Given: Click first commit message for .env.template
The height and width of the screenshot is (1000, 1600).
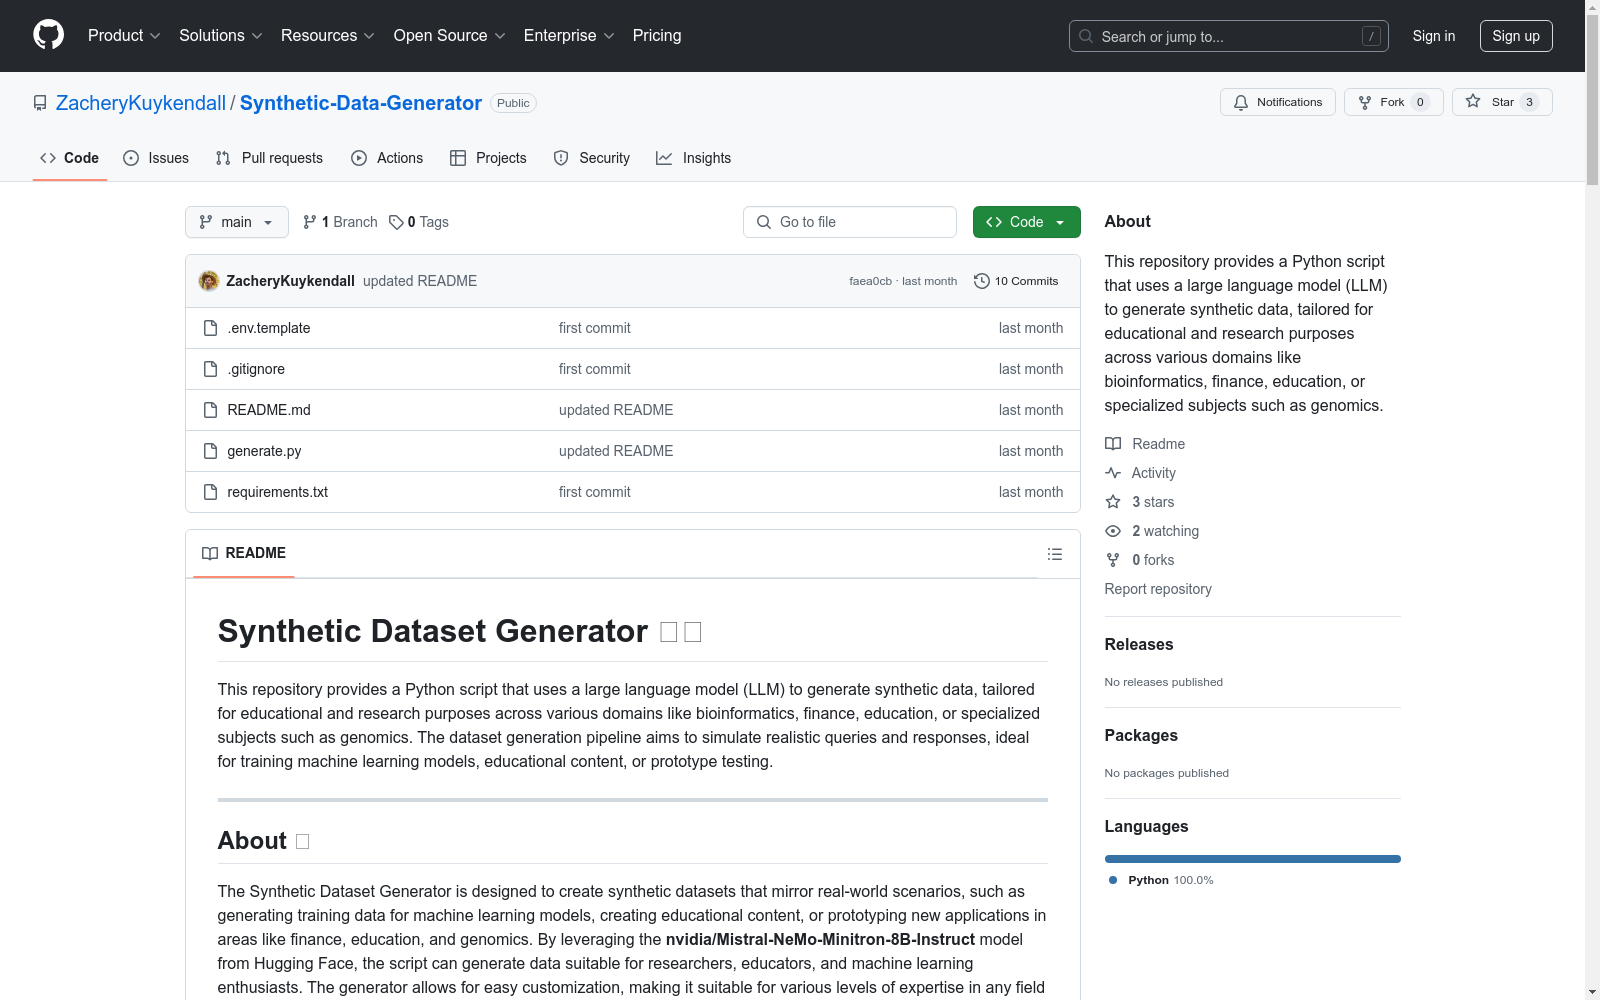Looking at the screenshot, I should [595, 328].
